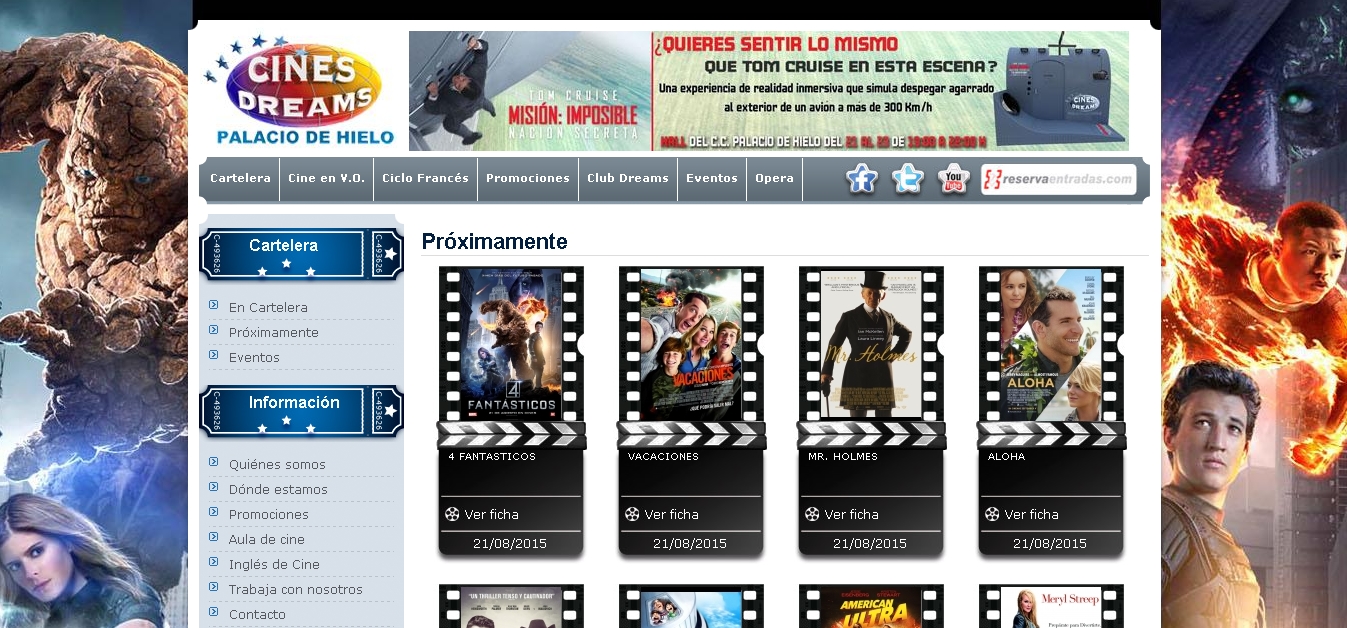Viewport: 1347px width, 628px height.
Task: Click the film reel icon under 4 Fantasticos
Action: coord(452,514)
